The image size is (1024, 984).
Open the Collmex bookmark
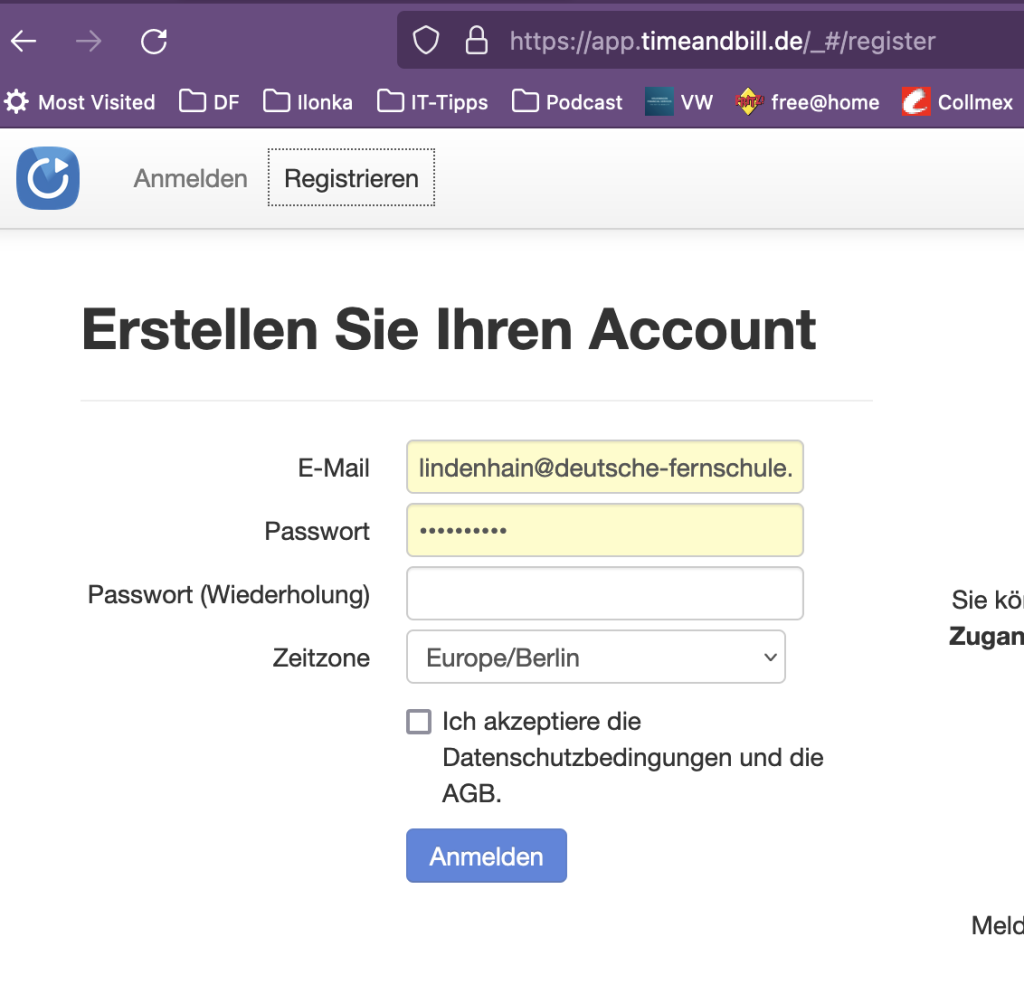click(957, 102)
